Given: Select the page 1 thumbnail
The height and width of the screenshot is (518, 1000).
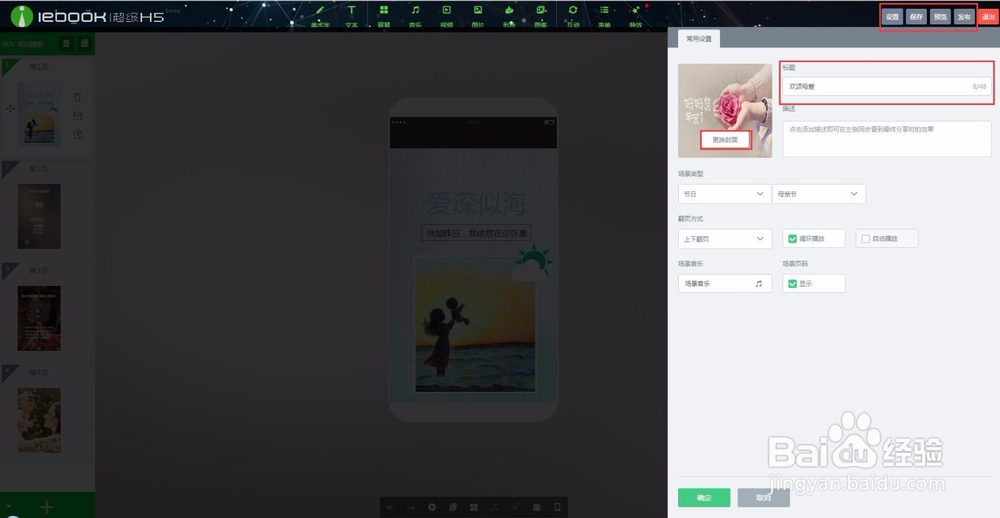Looking at the screenshot, I should tap(39, 115).
